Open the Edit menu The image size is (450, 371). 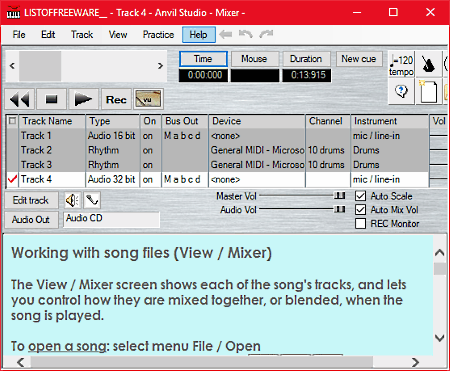(x=48, y=35)
